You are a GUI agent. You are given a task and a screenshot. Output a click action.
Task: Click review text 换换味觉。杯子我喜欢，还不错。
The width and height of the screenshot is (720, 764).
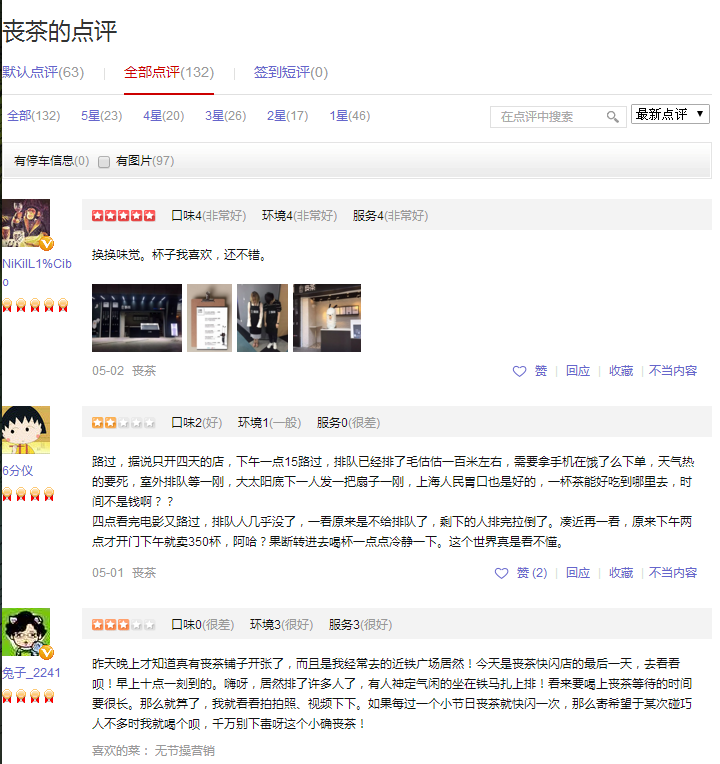(179, 255)
